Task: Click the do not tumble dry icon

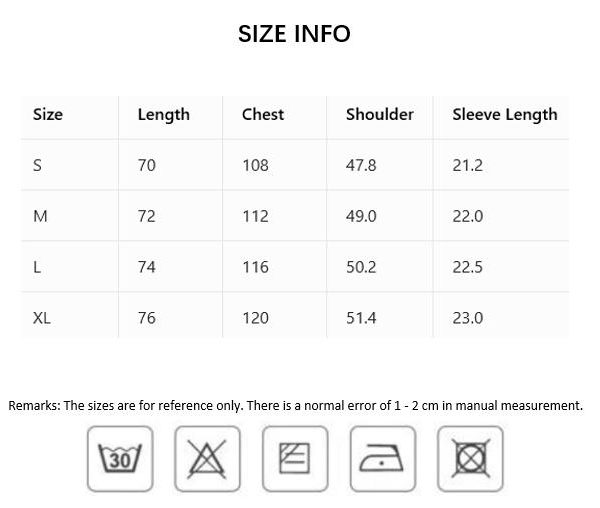Action: click(x=470, y=459)
